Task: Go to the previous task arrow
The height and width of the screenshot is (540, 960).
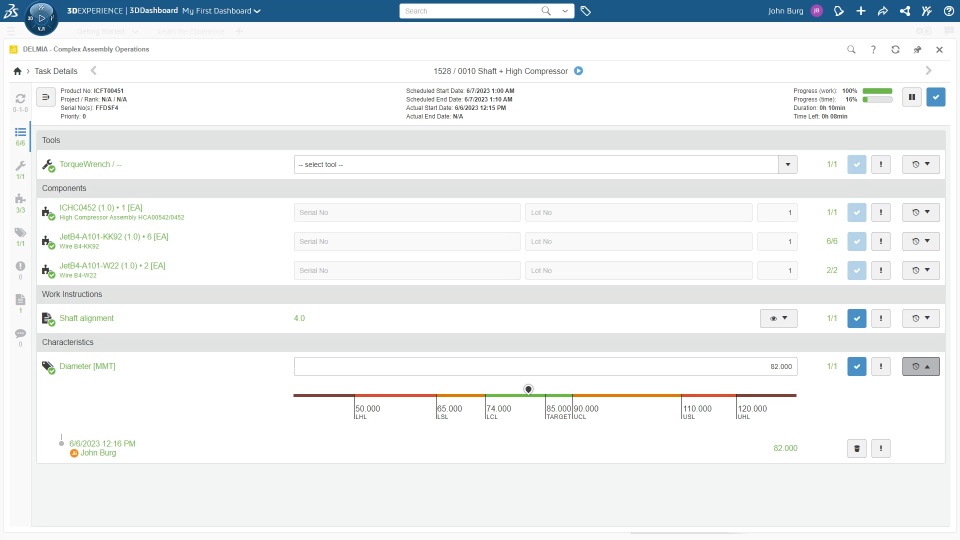Action: click(94, 70)
